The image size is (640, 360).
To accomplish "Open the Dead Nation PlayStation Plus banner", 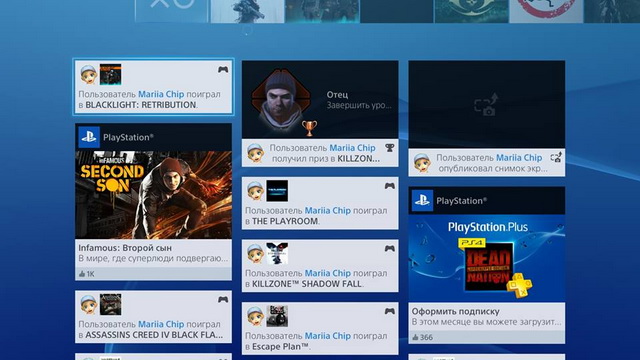I will [487, 258].
